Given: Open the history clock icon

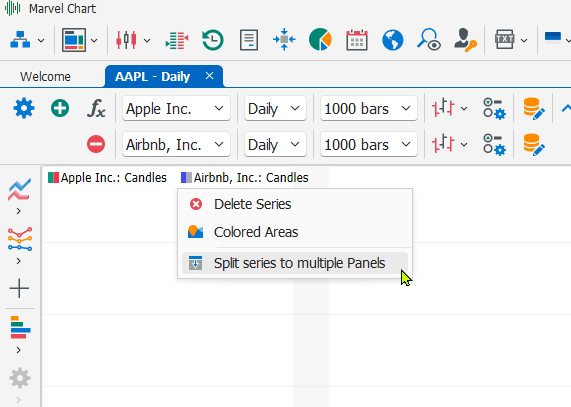Looking at the screenshot, I should pos(213,40).
